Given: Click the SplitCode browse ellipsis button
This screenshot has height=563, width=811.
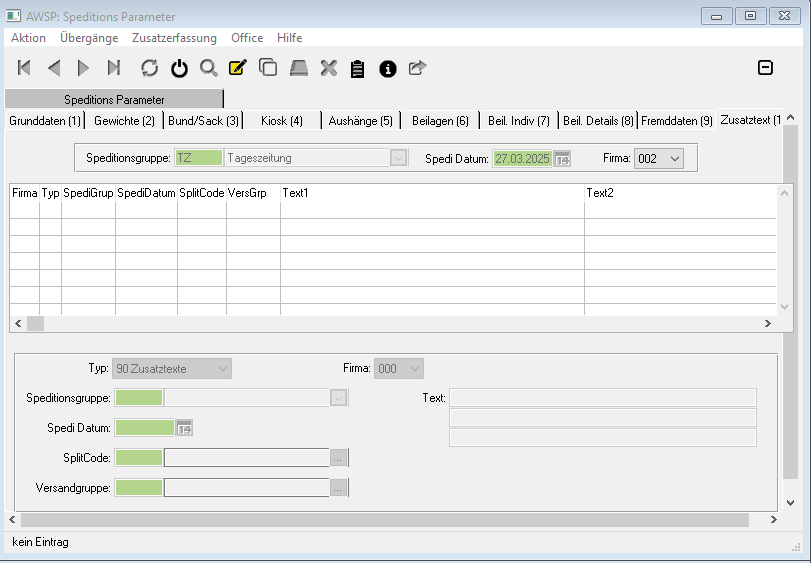Looking at the screenshot, I should (339, 458).
